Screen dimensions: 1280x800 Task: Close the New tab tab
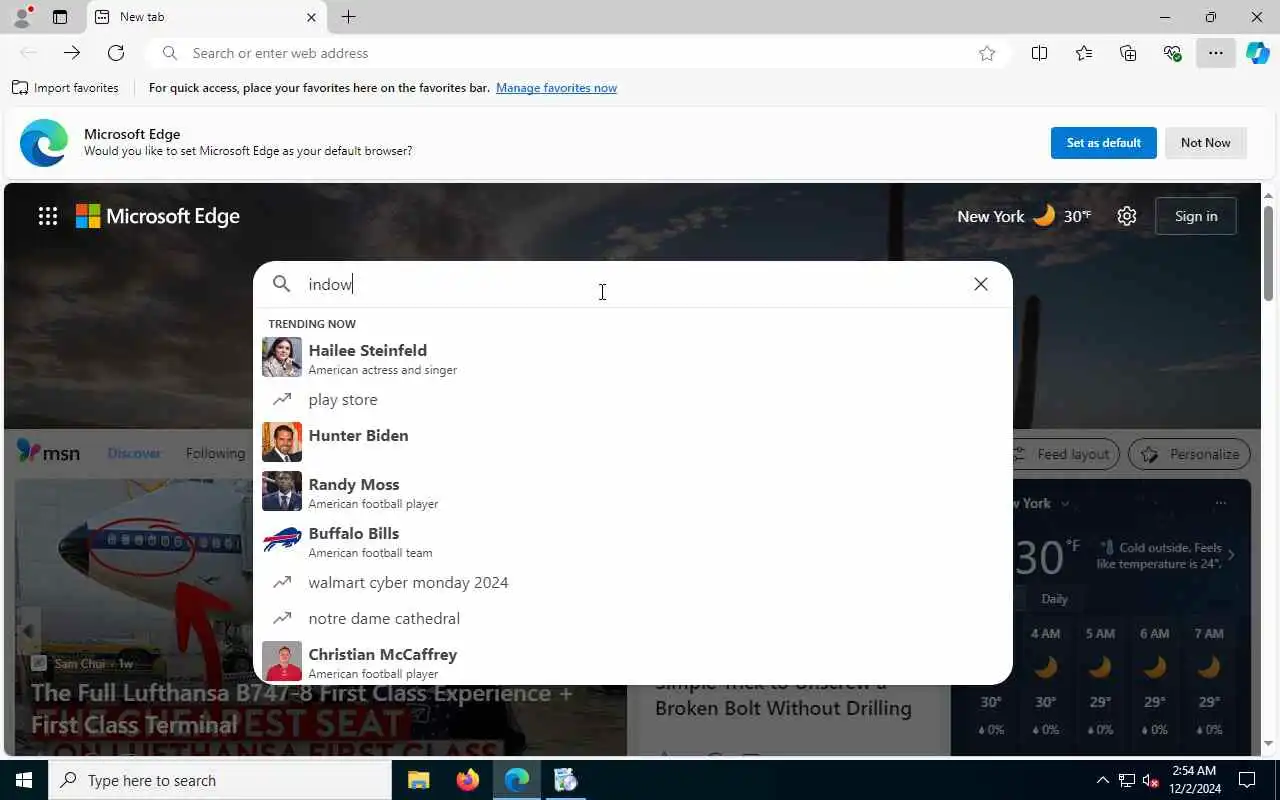click(x=311, y=17)
